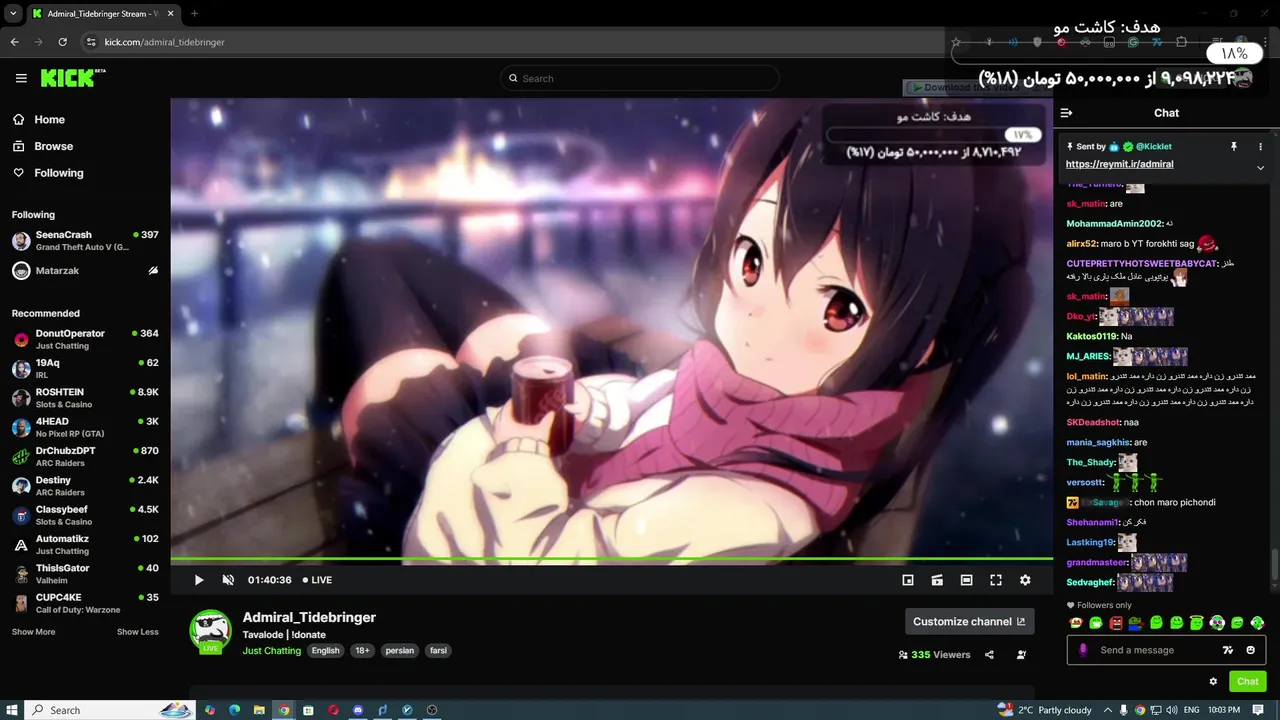The width and height of the screenshot is (1280, 720).
Task: Open 19Aq IRL channel
Action: pyautogui.click(x=85, y=369)
